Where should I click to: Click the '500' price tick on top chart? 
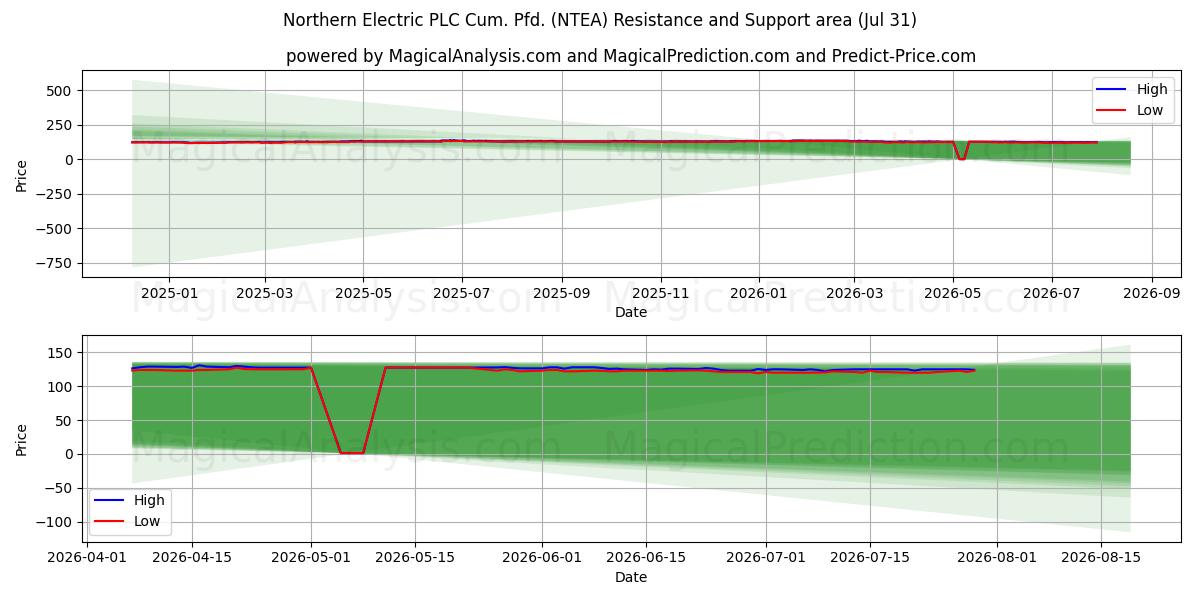[61, 91]
